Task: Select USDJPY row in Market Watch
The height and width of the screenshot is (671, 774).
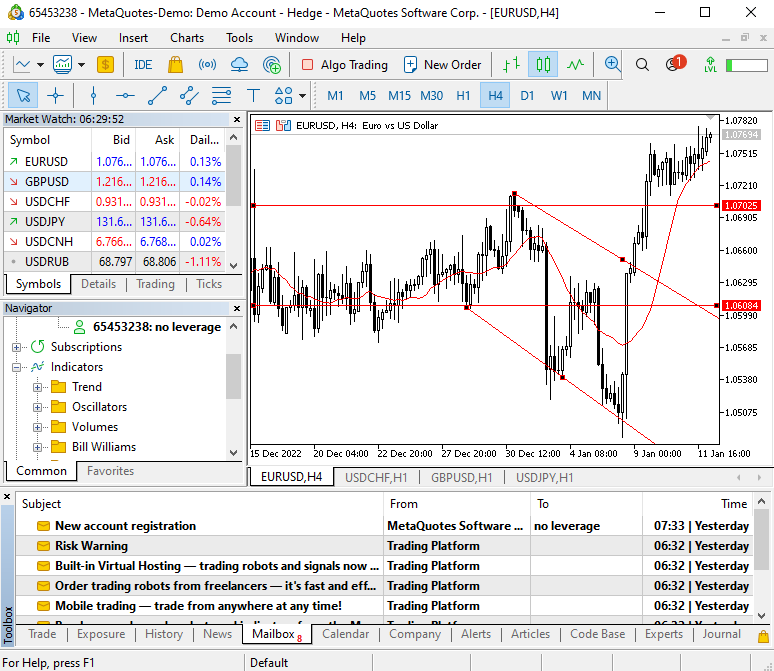Action: pos(114,222)
